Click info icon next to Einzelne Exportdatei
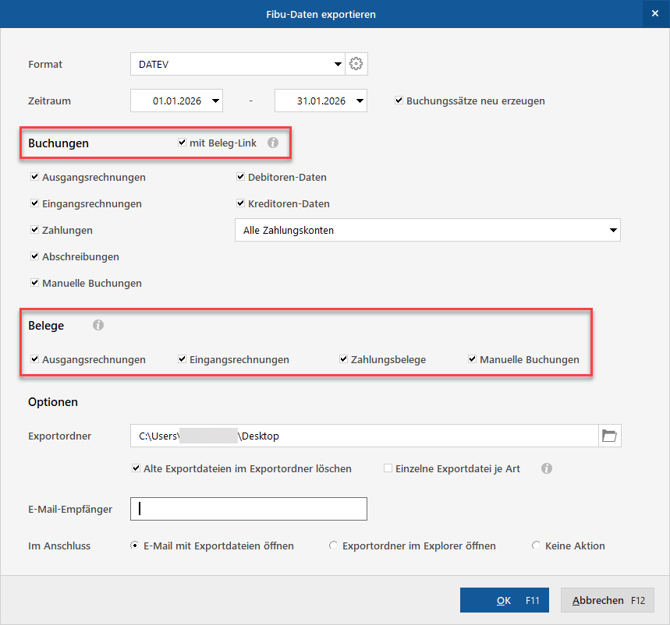Image resolution: width=670 pixels, height=625 pixels. [547, 468]
